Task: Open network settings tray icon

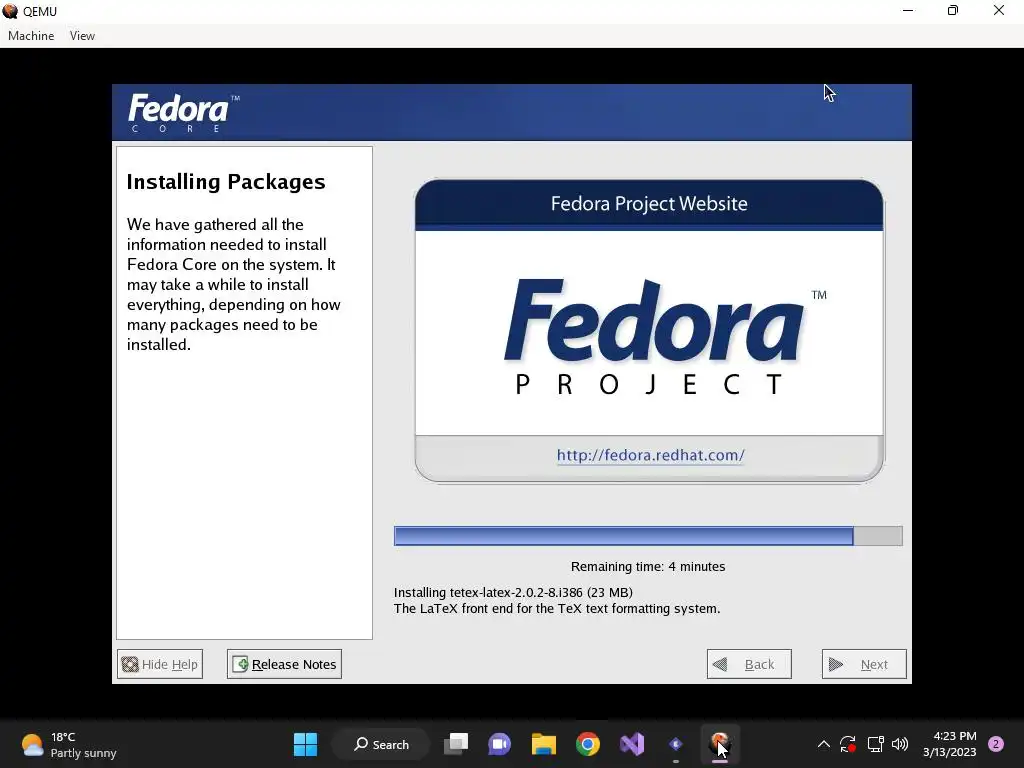Action: tap(875, 744)
